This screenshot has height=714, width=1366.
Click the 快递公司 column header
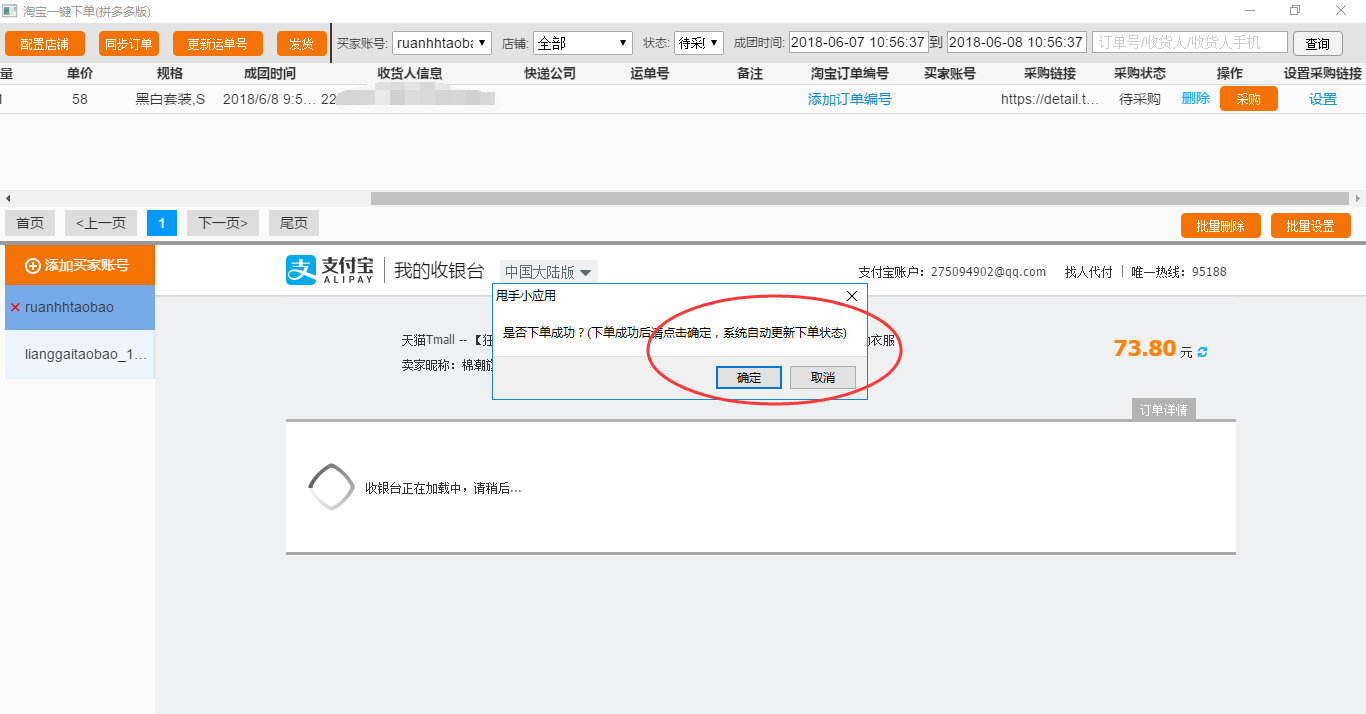point(550,74)
